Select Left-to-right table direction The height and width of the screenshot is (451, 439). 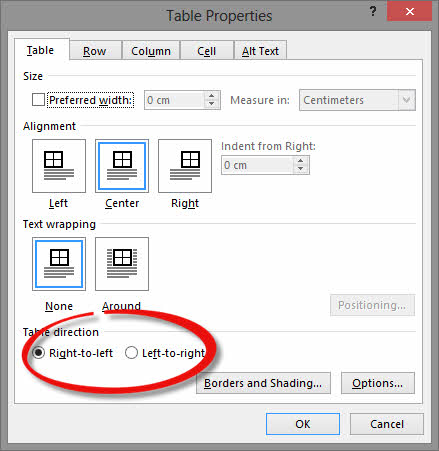[131, 353]
